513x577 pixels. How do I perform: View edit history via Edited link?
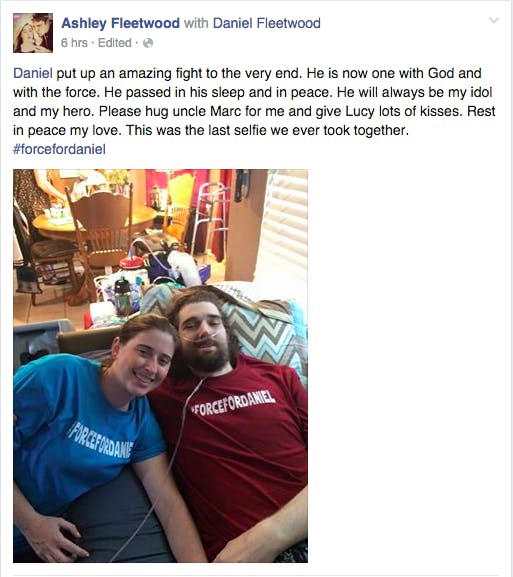click(x=114, y=43)
